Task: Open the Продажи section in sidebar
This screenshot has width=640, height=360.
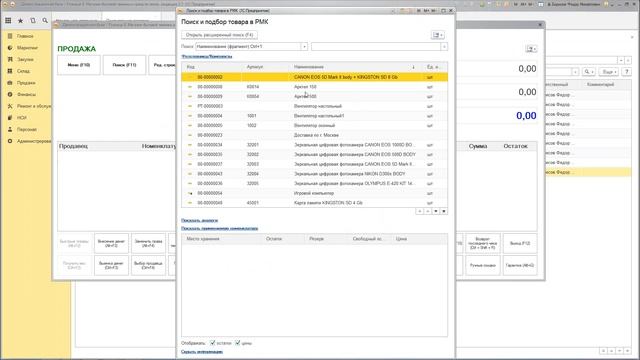Action: pos(26,83)
